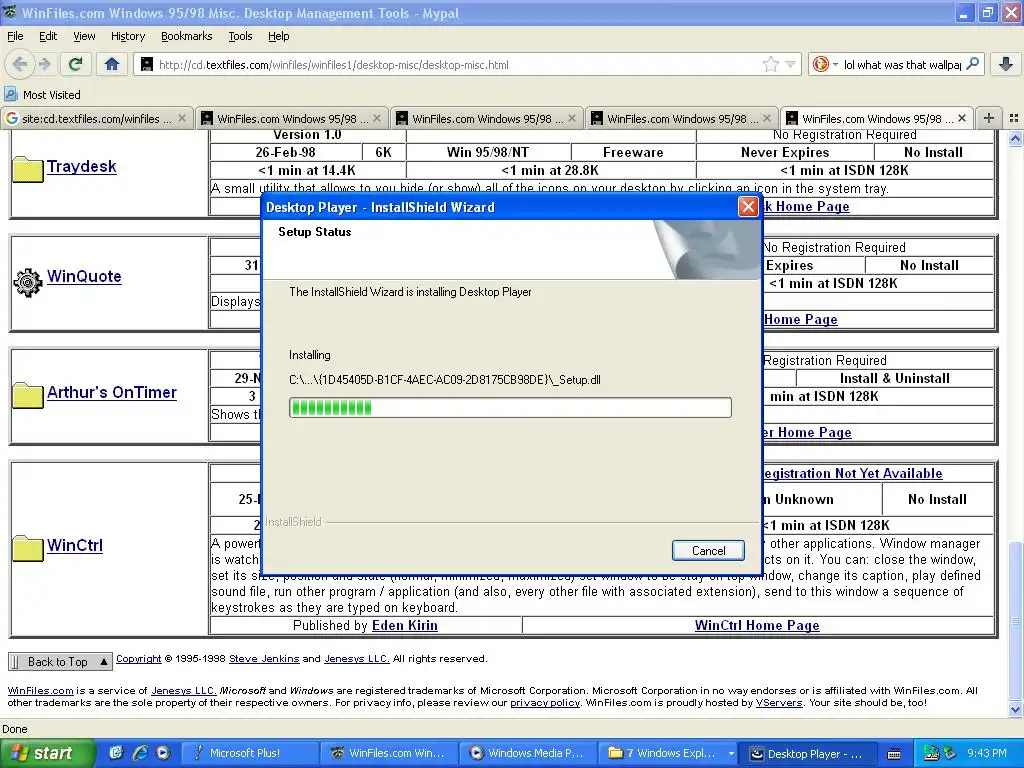The width and height of the screenshot is (1024, 768).
Task: Open the privacy policy link
Action: [545, 703]
